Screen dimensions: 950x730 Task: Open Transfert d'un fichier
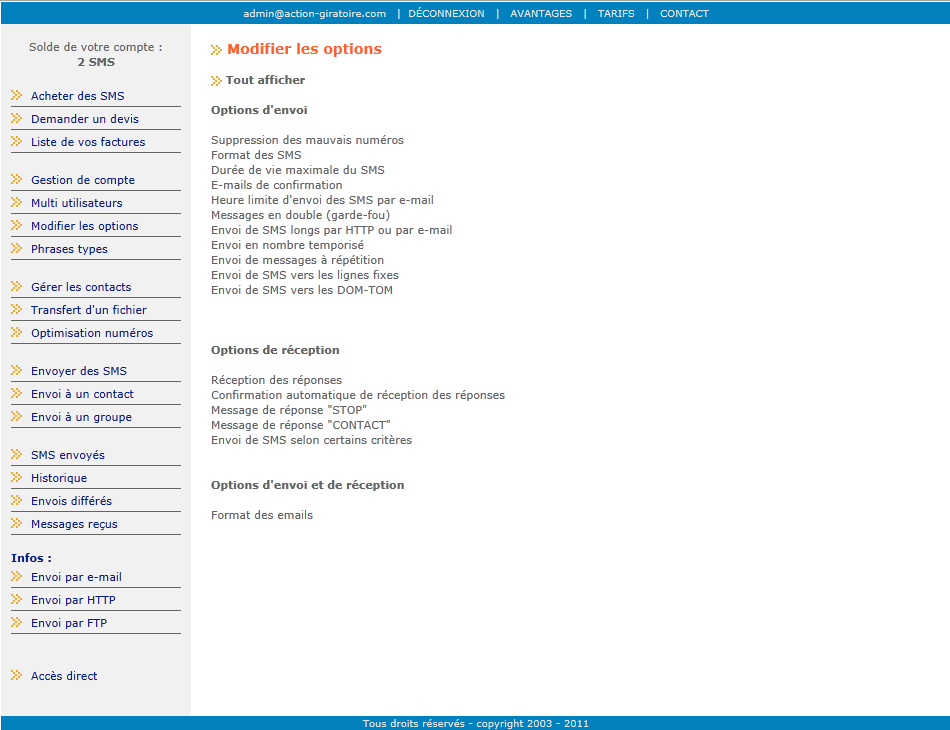(89, 310)
